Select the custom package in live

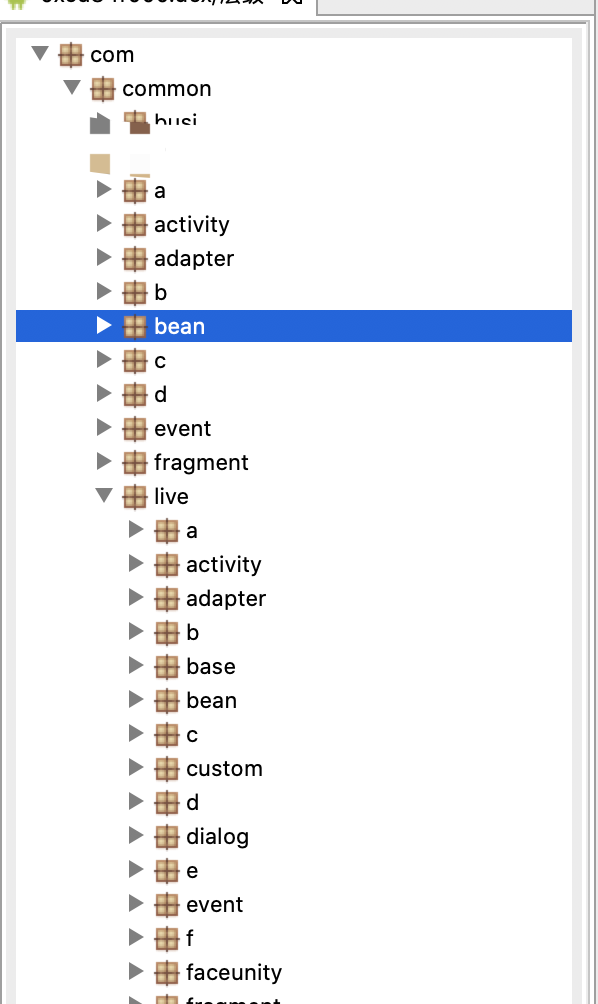(225, 769)
